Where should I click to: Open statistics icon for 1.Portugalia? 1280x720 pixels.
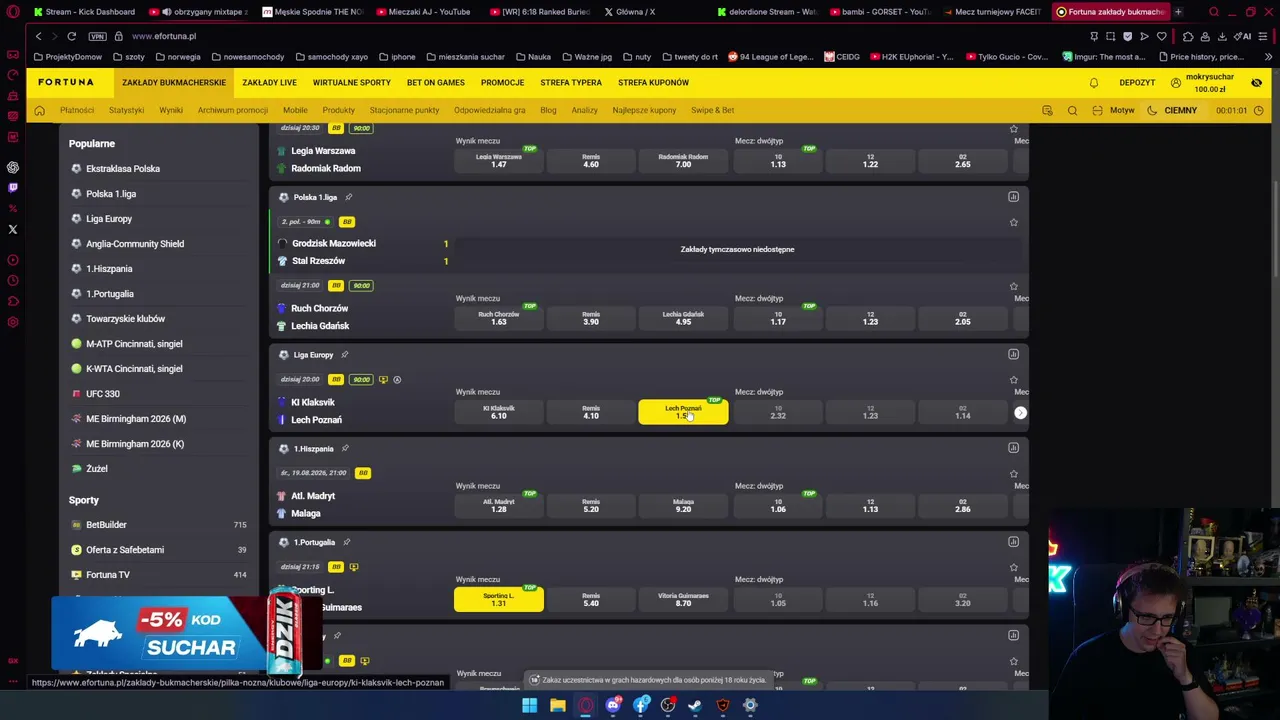pos(1013,542)
